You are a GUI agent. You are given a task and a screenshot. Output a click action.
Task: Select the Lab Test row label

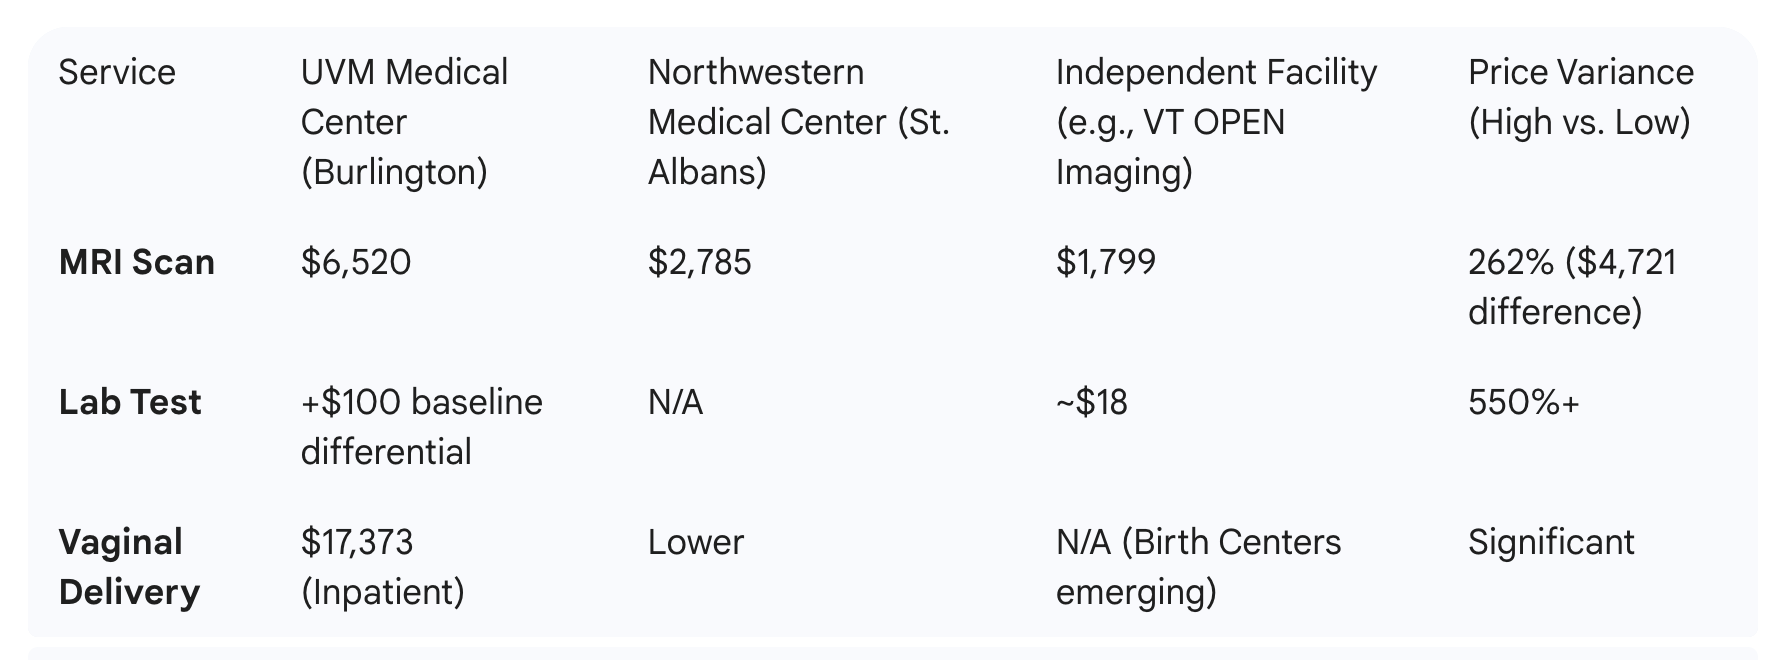130,402
